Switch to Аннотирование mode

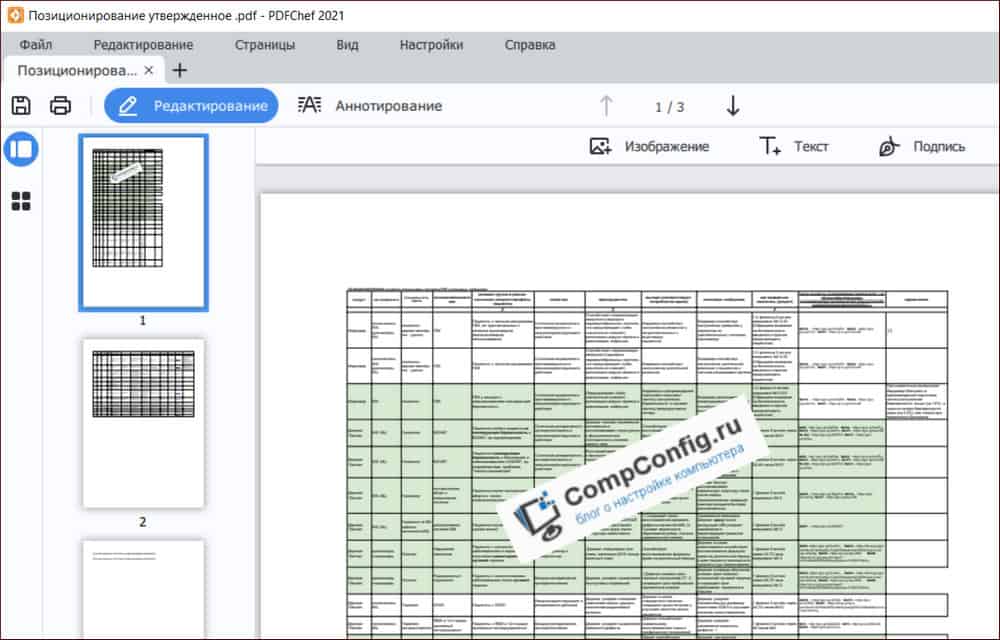point(370,106)
